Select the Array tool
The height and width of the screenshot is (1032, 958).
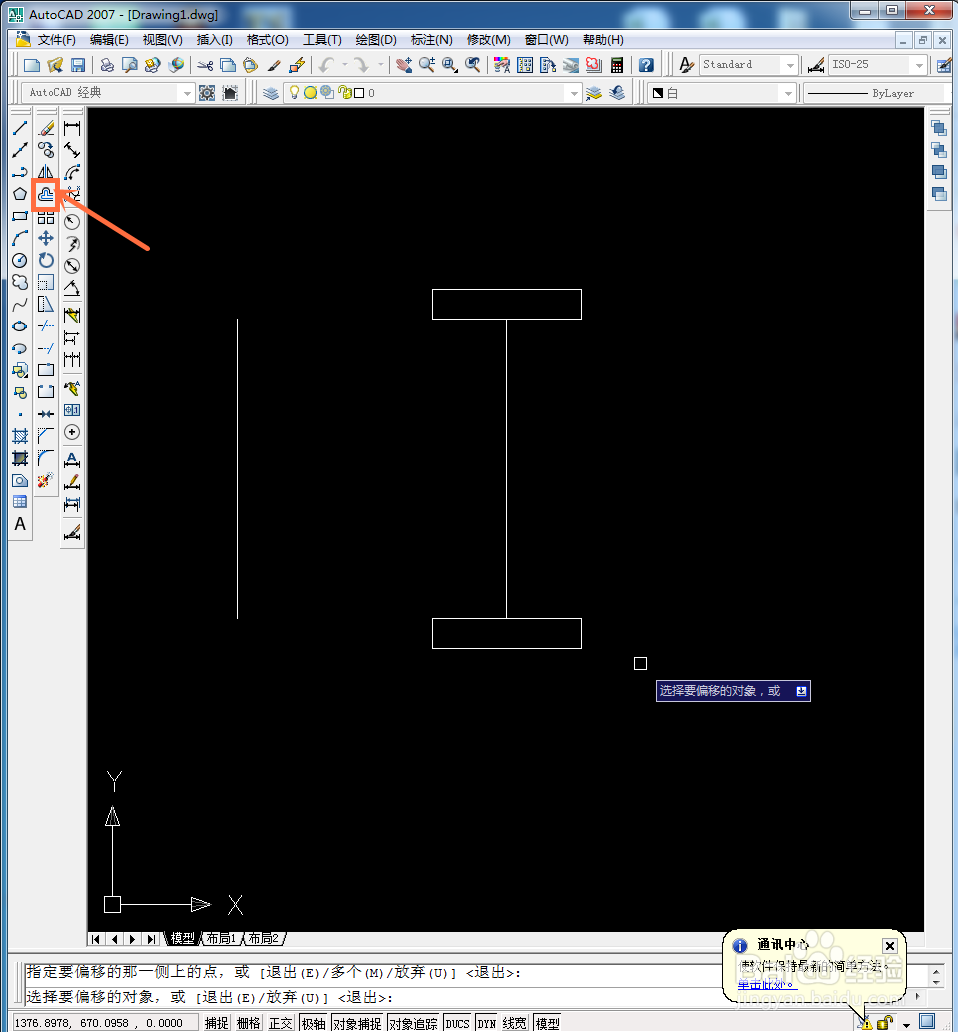pos(46,217)
